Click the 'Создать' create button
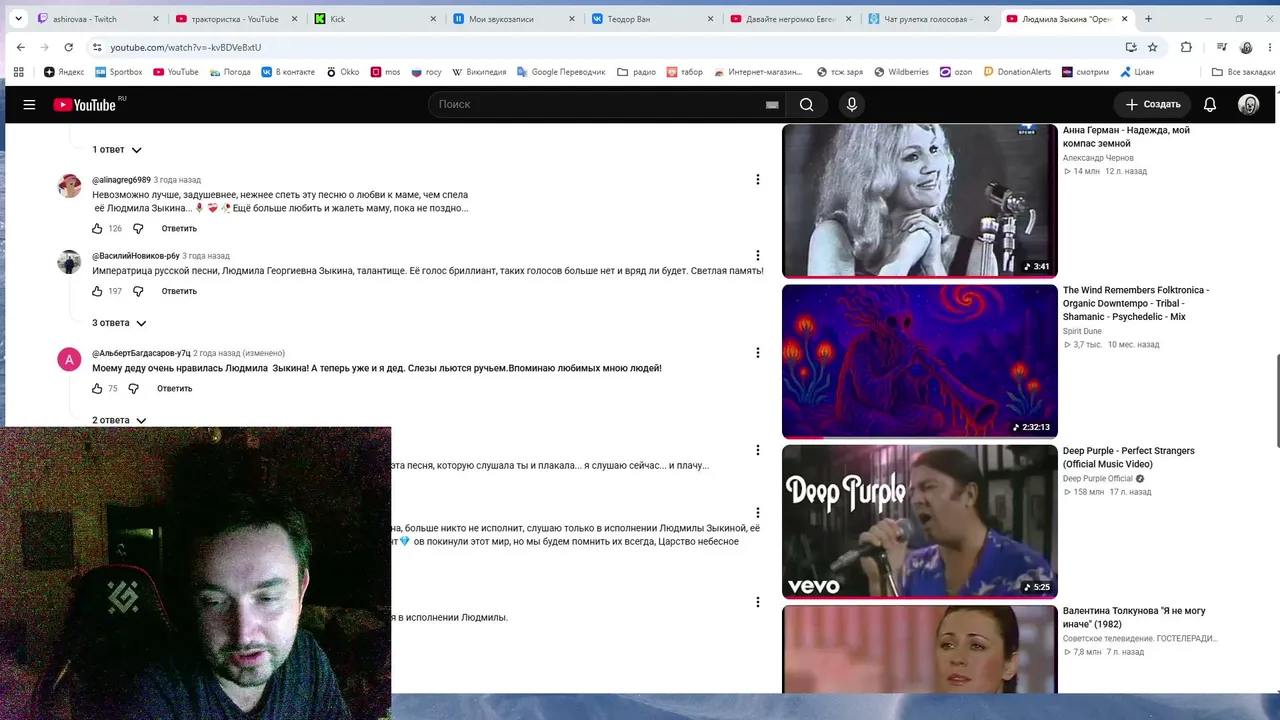The image size is (1280, 720). coord(1152,104)
